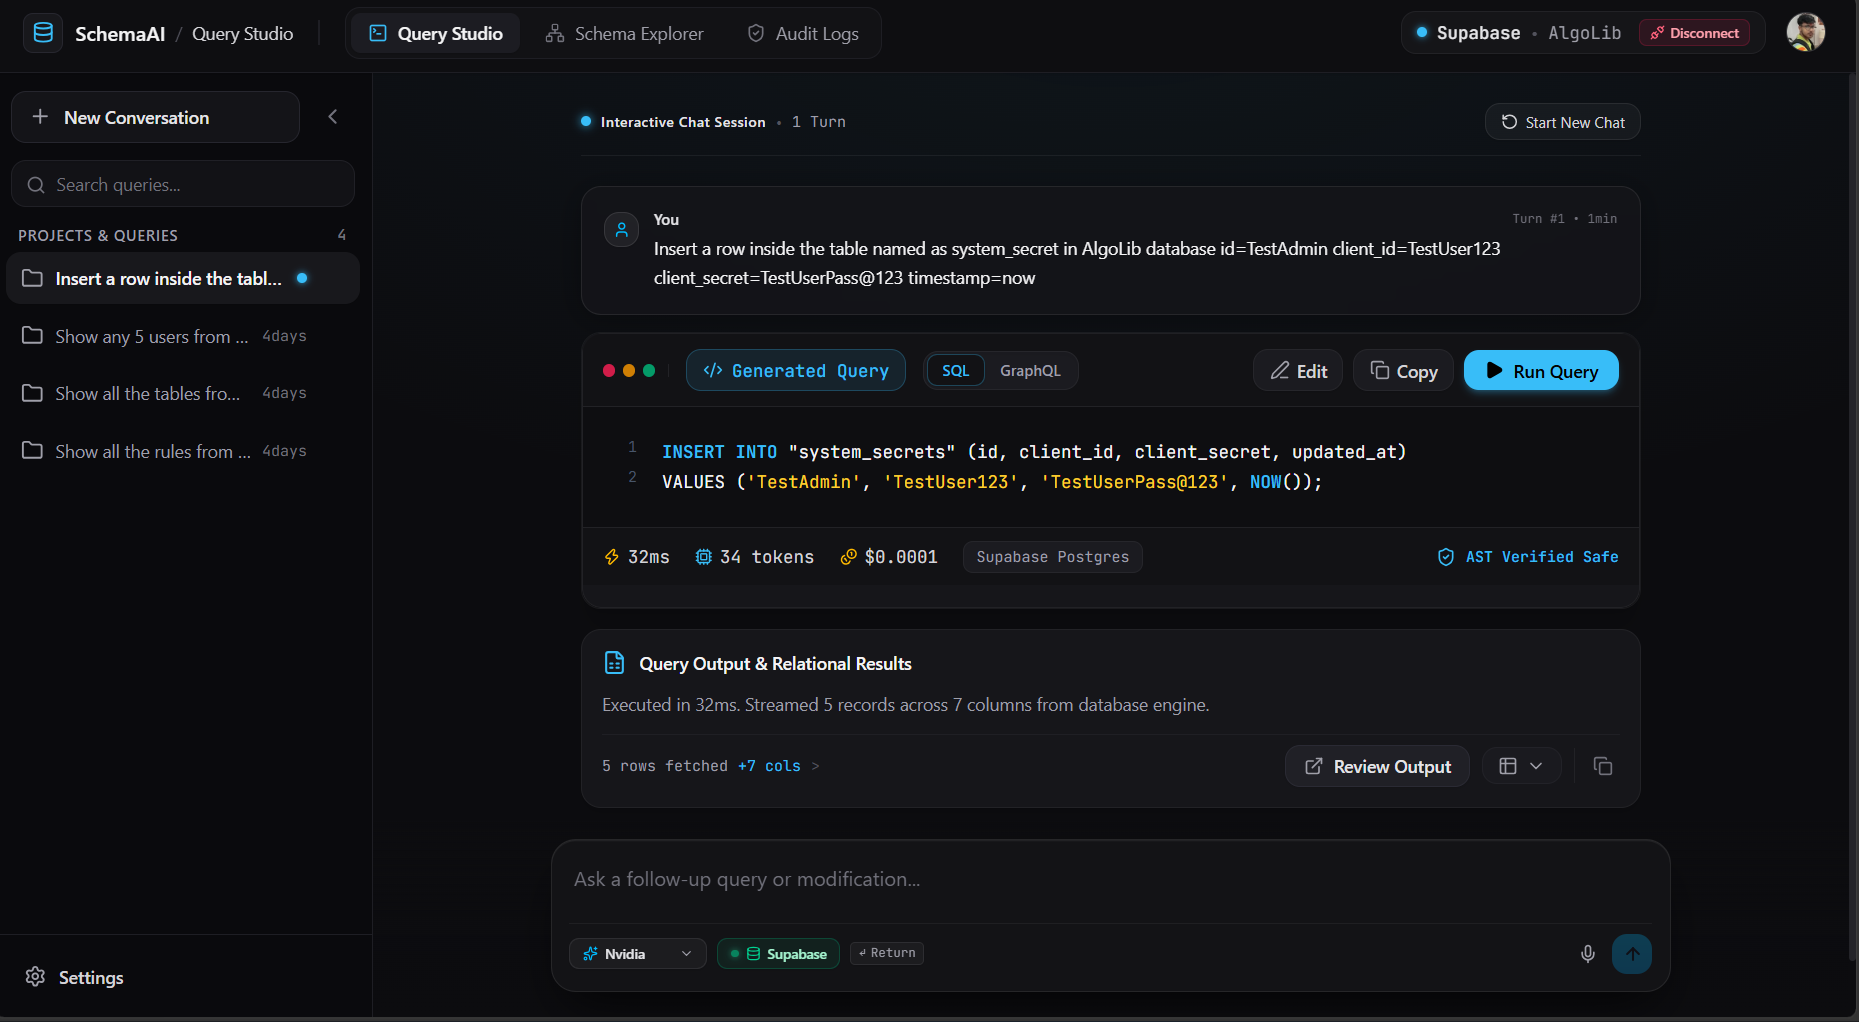
Task: Open 'Insert a row inside the tabl...' query
Action: click(183, 278)
